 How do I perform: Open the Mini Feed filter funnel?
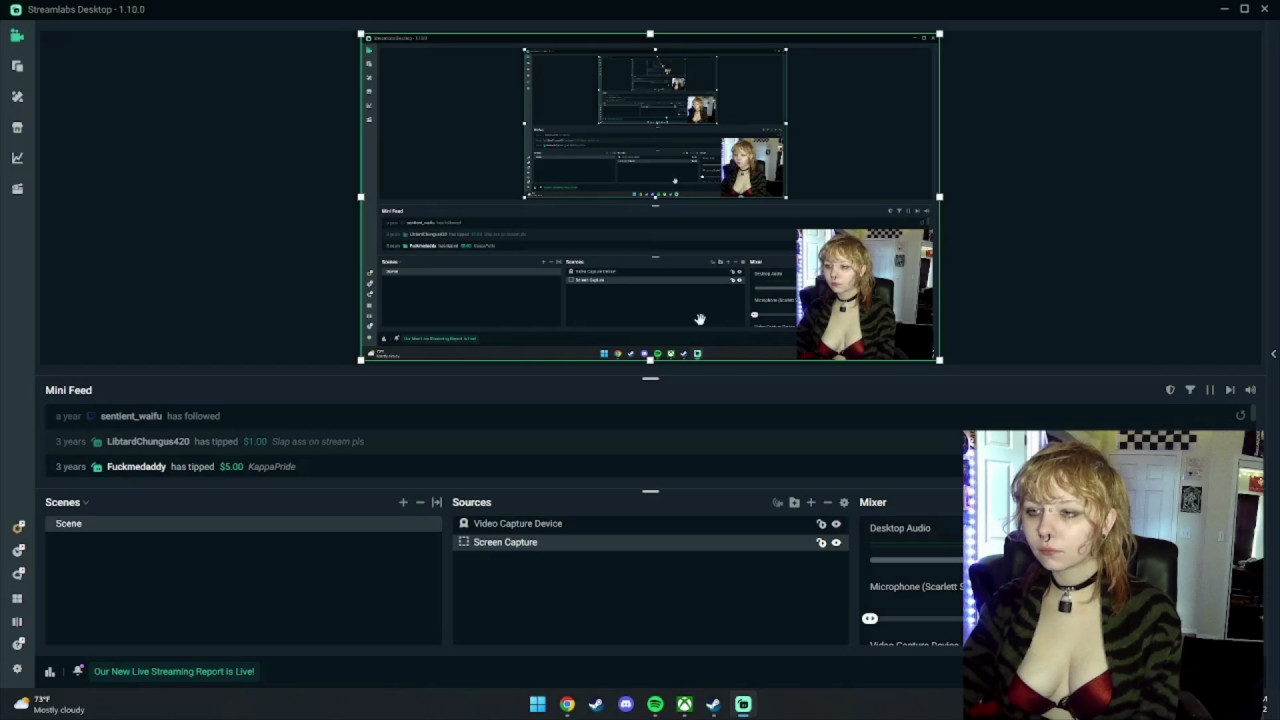point(1190,390)
